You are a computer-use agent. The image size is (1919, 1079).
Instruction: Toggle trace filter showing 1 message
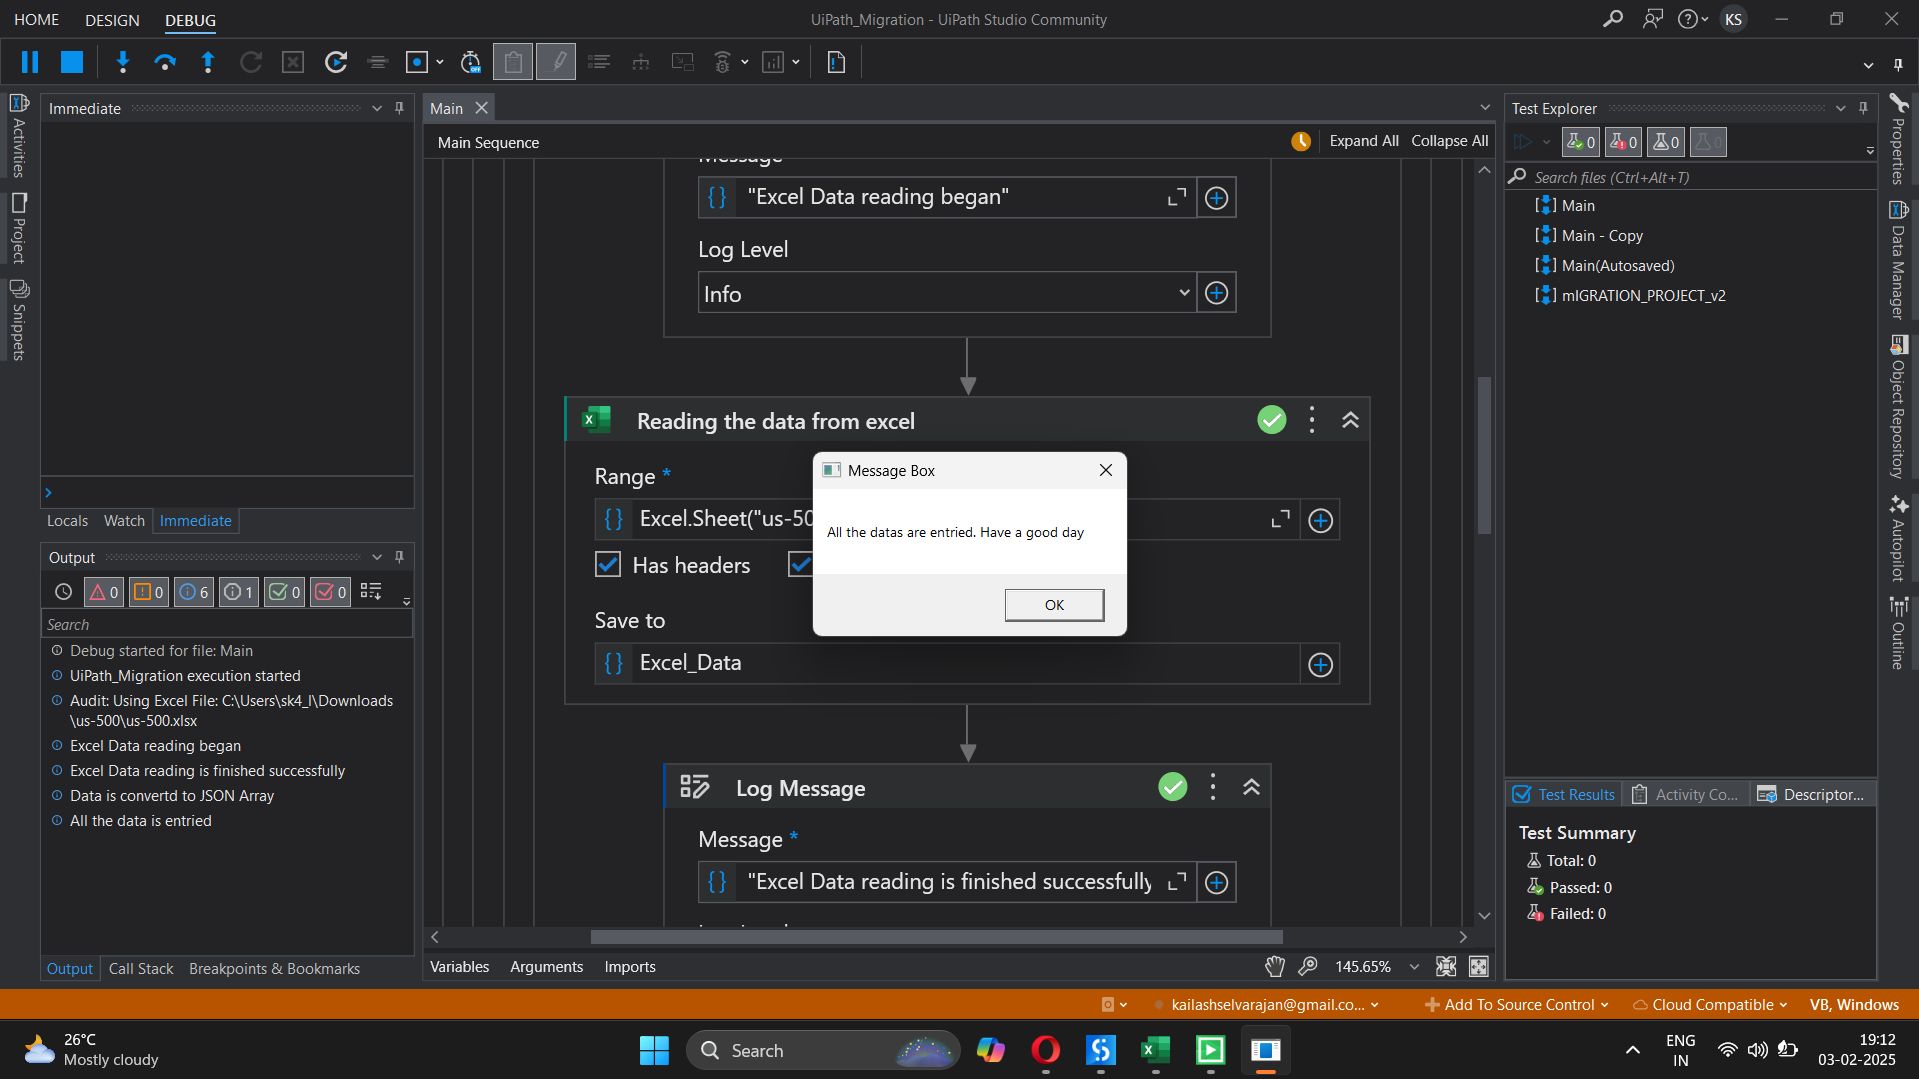point(238,592)
